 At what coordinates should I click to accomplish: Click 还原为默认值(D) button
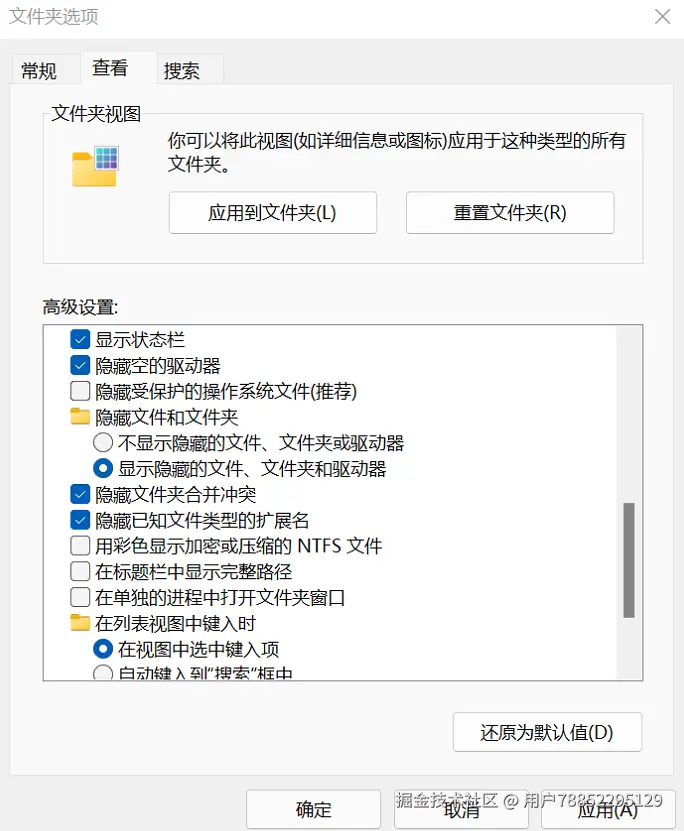(548, 732)
